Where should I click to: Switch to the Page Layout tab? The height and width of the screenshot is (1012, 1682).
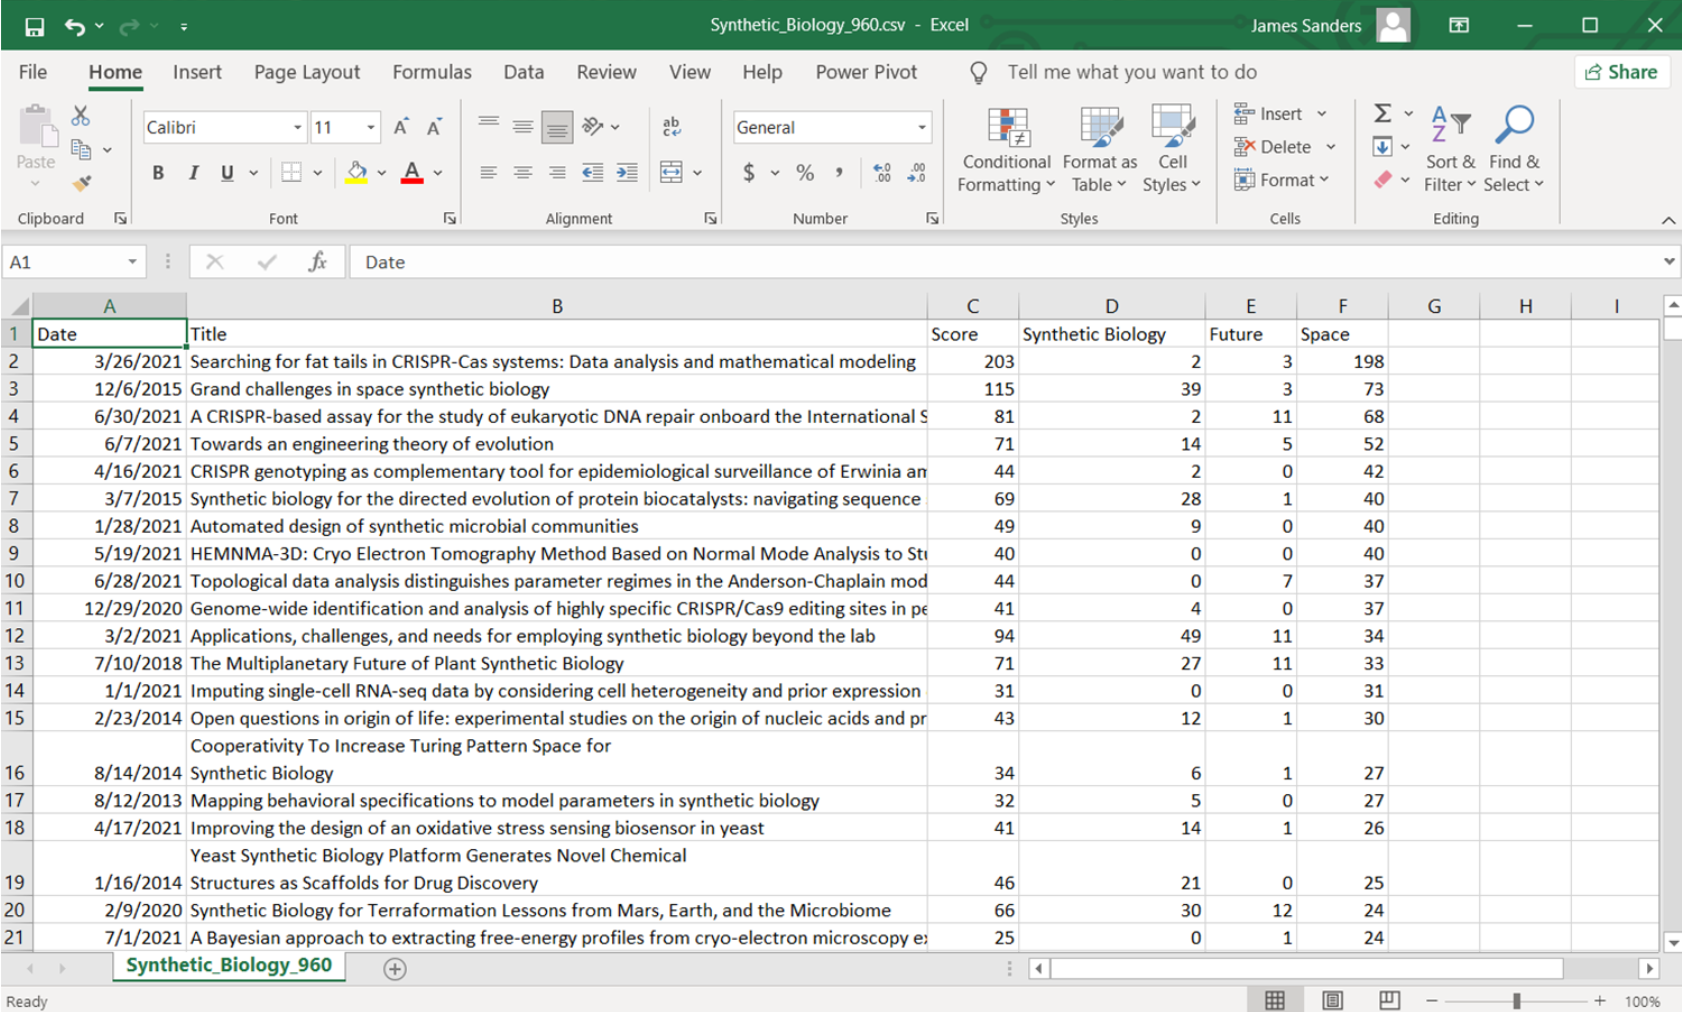pos(307,72)
